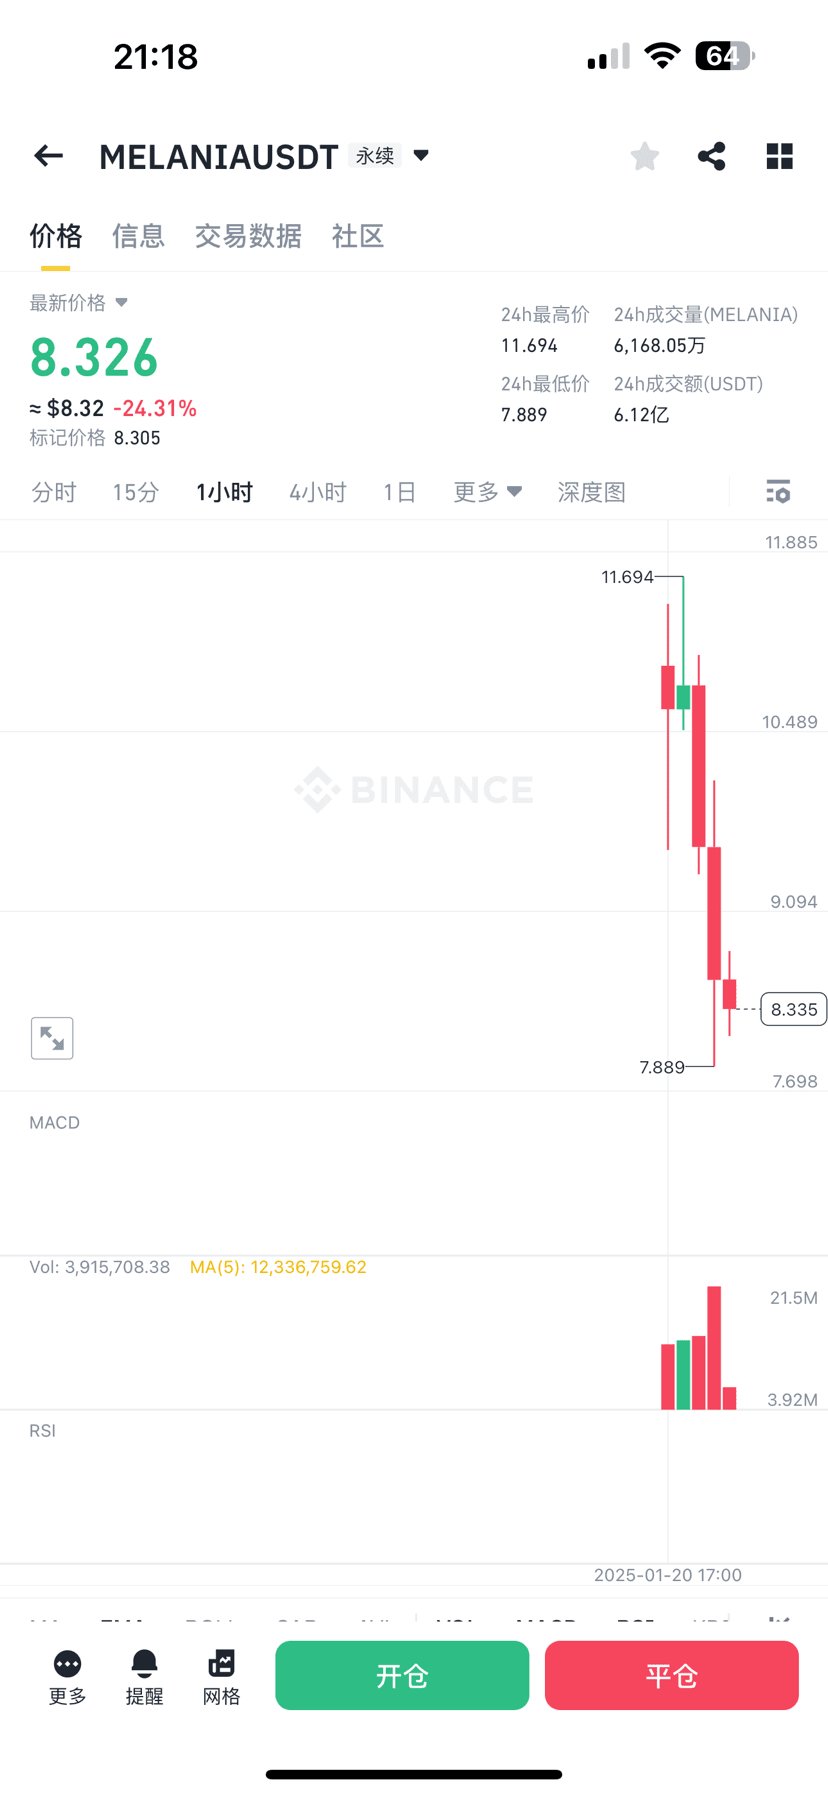
Task: Open the 提醒 bell alert icon
Action: (x=144, y=1677)
